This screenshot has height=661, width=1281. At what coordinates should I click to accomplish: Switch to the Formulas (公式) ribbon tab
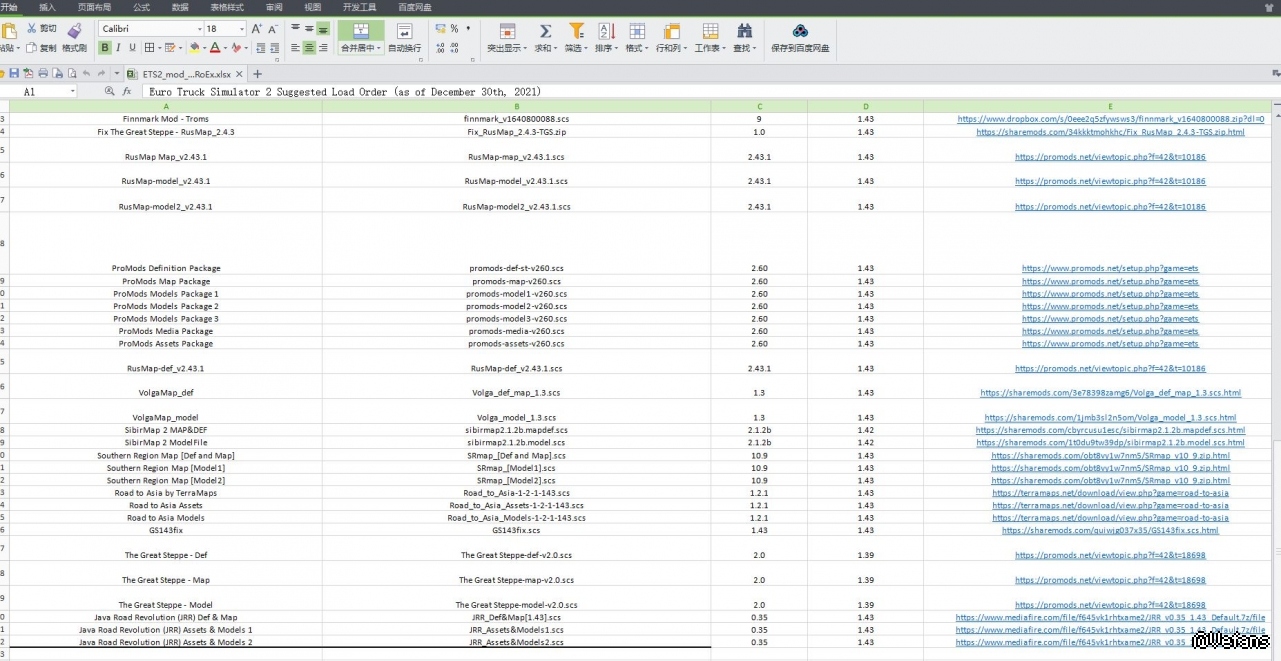point(141,7)
